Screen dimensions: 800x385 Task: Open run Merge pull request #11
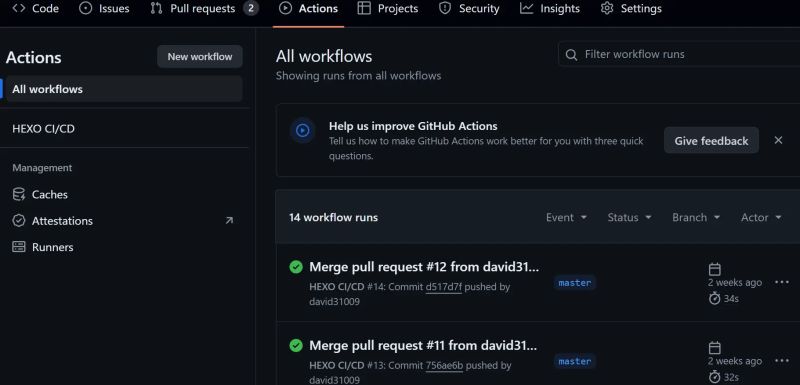point(423,345)
